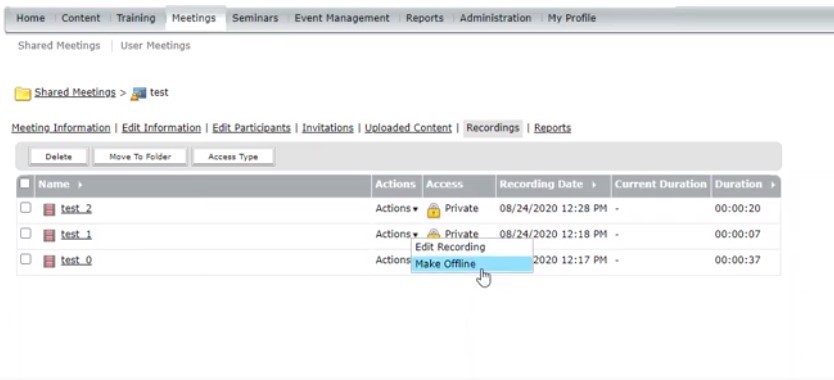Toggle the select-all checkbox in header
Viewport: 834px width, 380px height.
pos(25,184)
